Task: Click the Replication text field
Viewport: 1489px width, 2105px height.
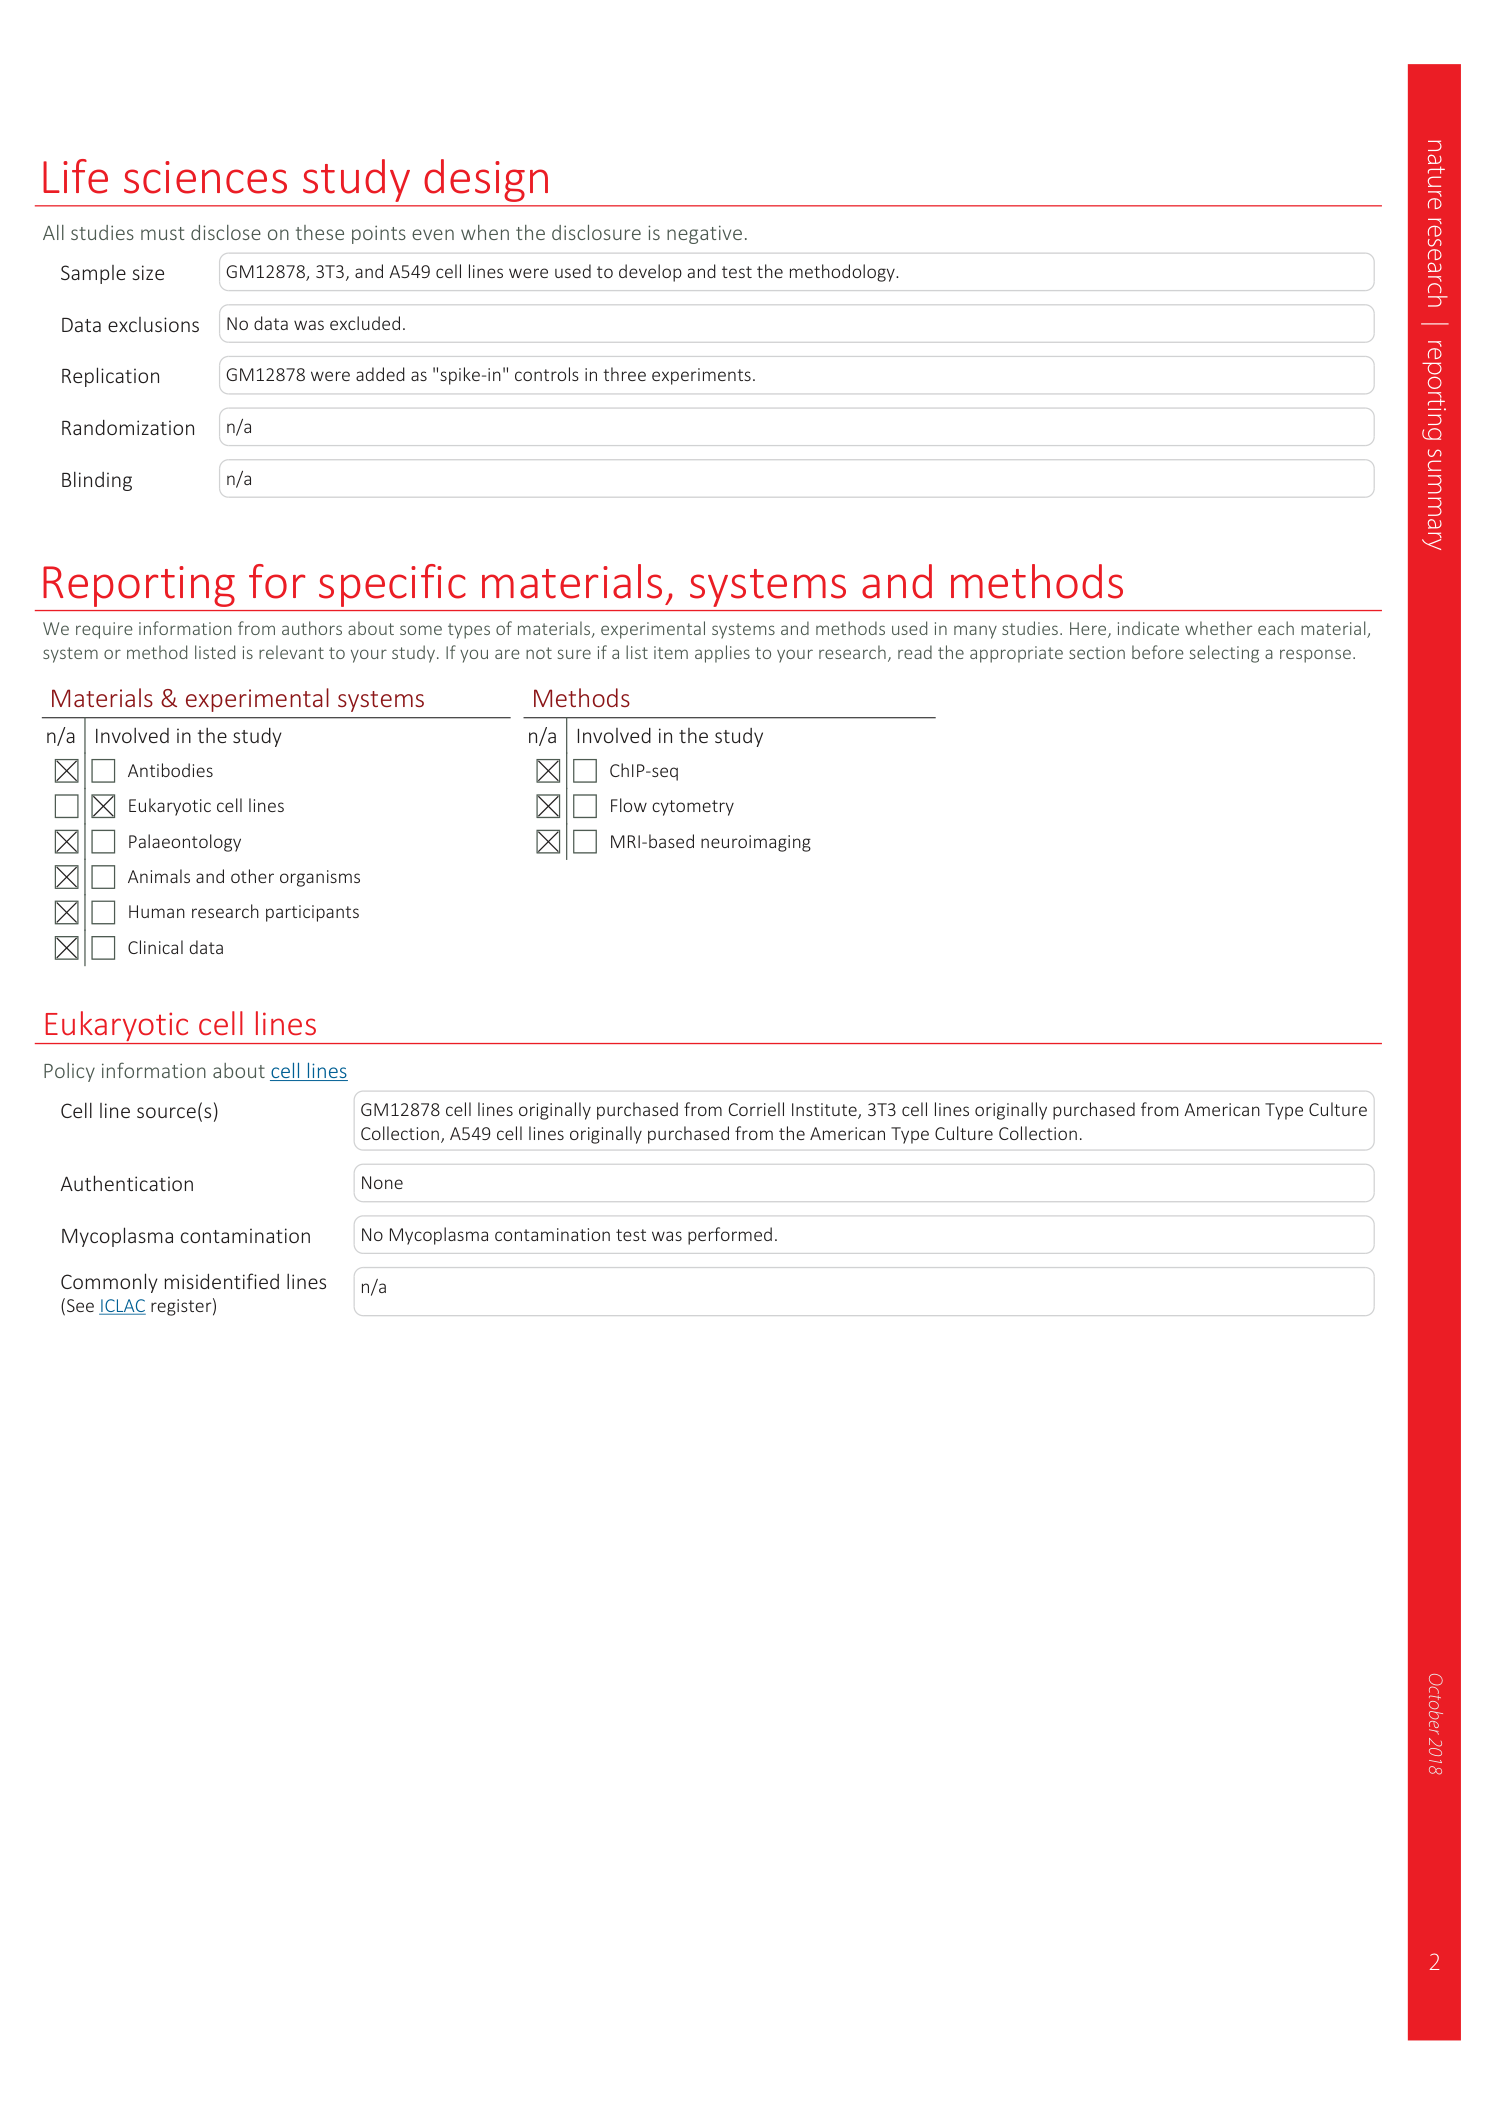Action: 796,375
